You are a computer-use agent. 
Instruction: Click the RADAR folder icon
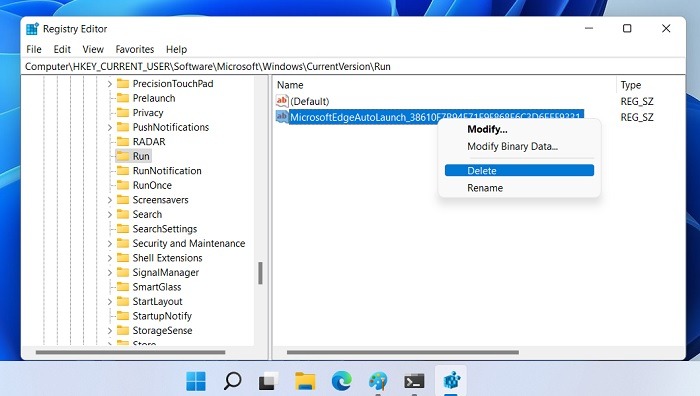pos(123,142)
